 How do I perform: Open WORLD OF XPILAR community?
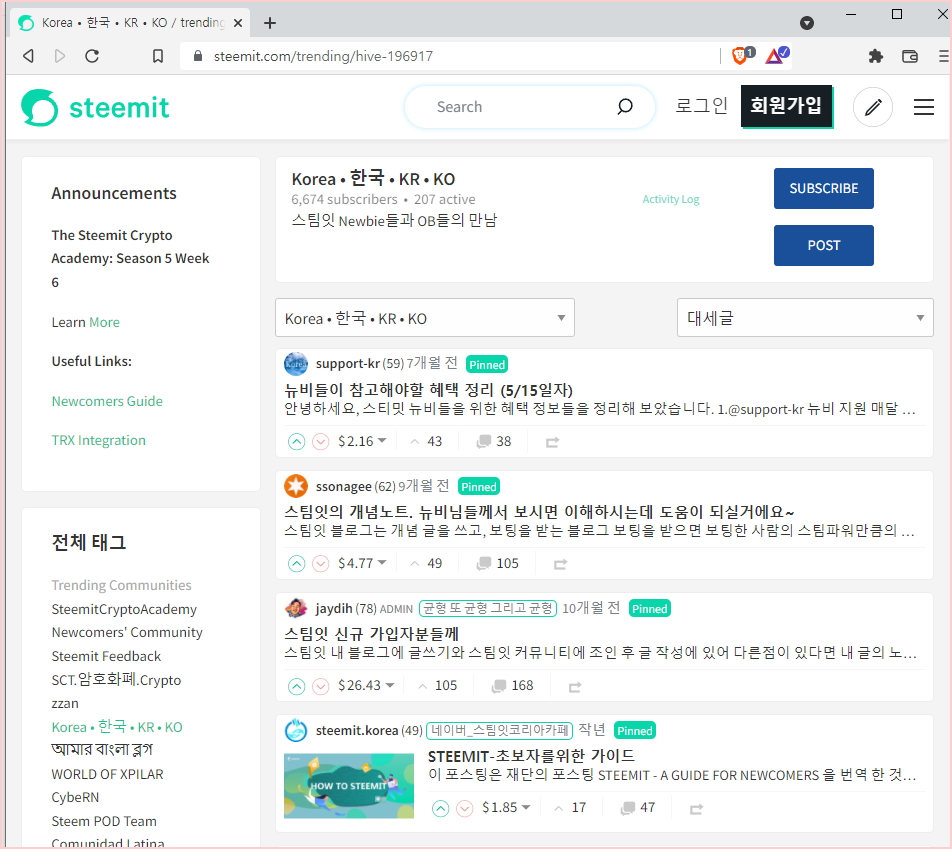[107, 774]
